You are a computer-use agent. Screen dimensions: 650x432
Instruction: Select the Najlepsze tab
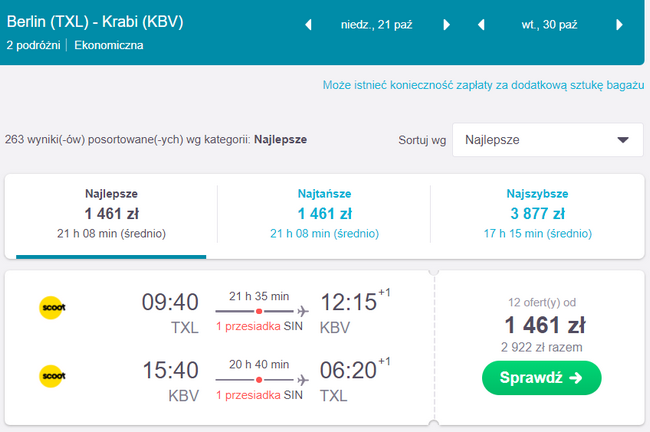pyautogui.click(x=111, y=214)
